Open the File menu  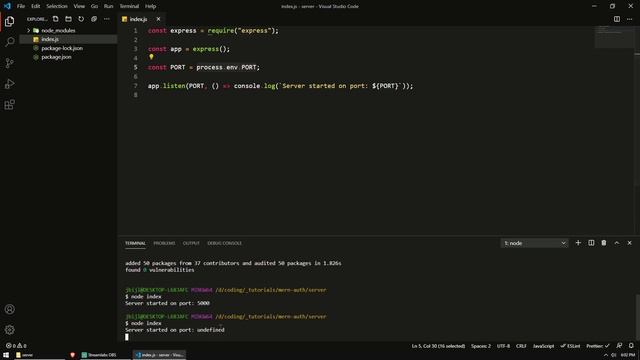coord(21,6)
